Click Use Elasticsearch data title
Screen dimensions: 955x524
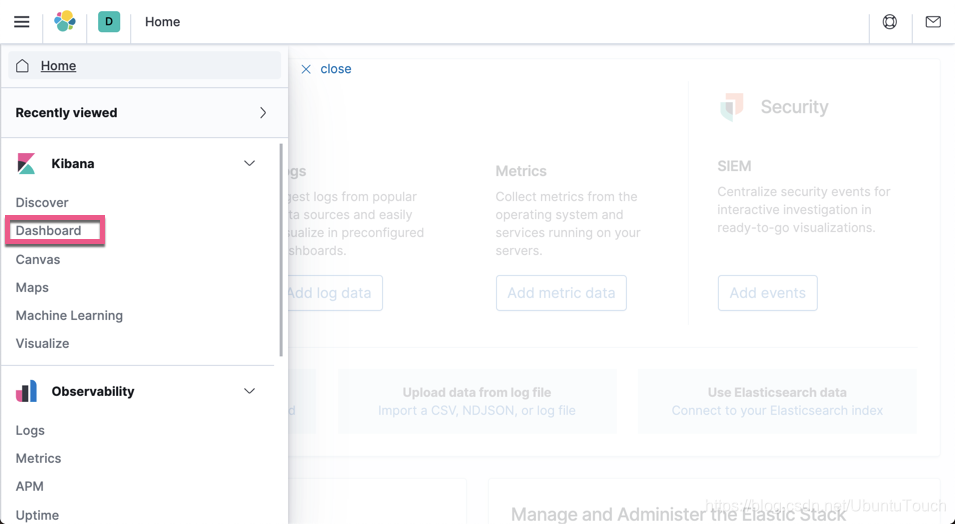(777, 392)
